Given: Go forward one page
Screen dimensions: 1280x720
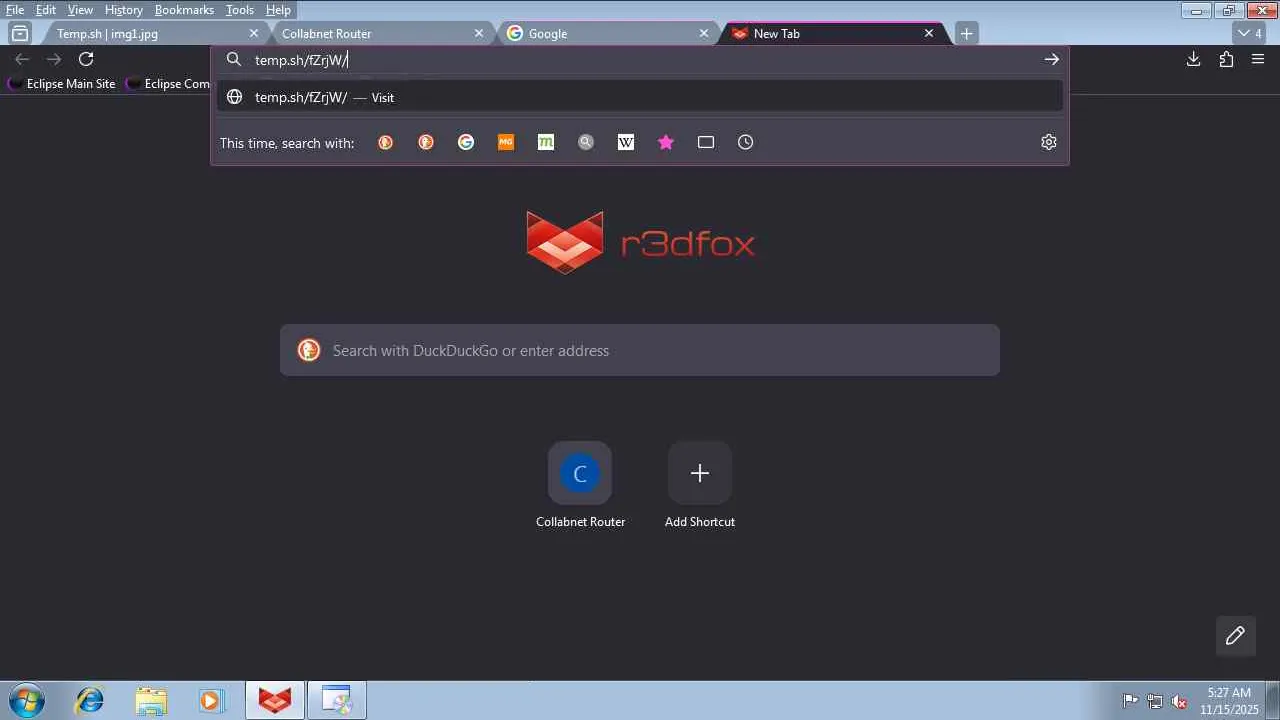Looking at the screenshot, I should (x=54, y=60).
